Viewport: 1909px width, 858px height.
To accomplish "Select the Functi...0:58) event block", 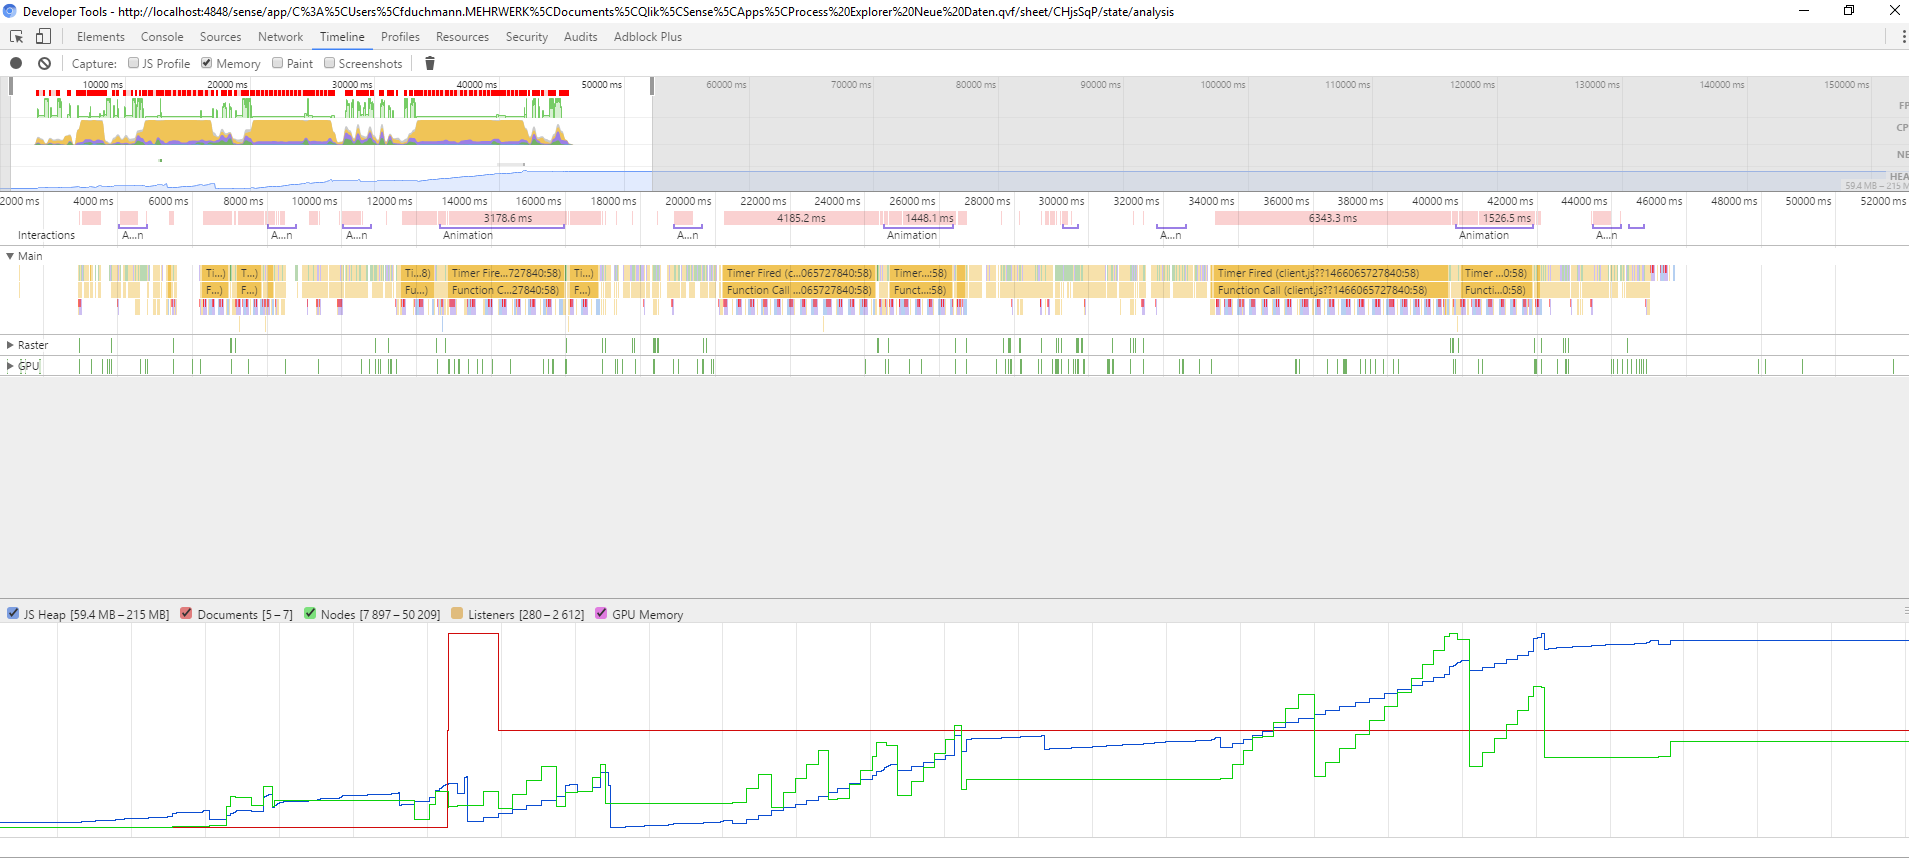I will click(x=1495, y=290).
